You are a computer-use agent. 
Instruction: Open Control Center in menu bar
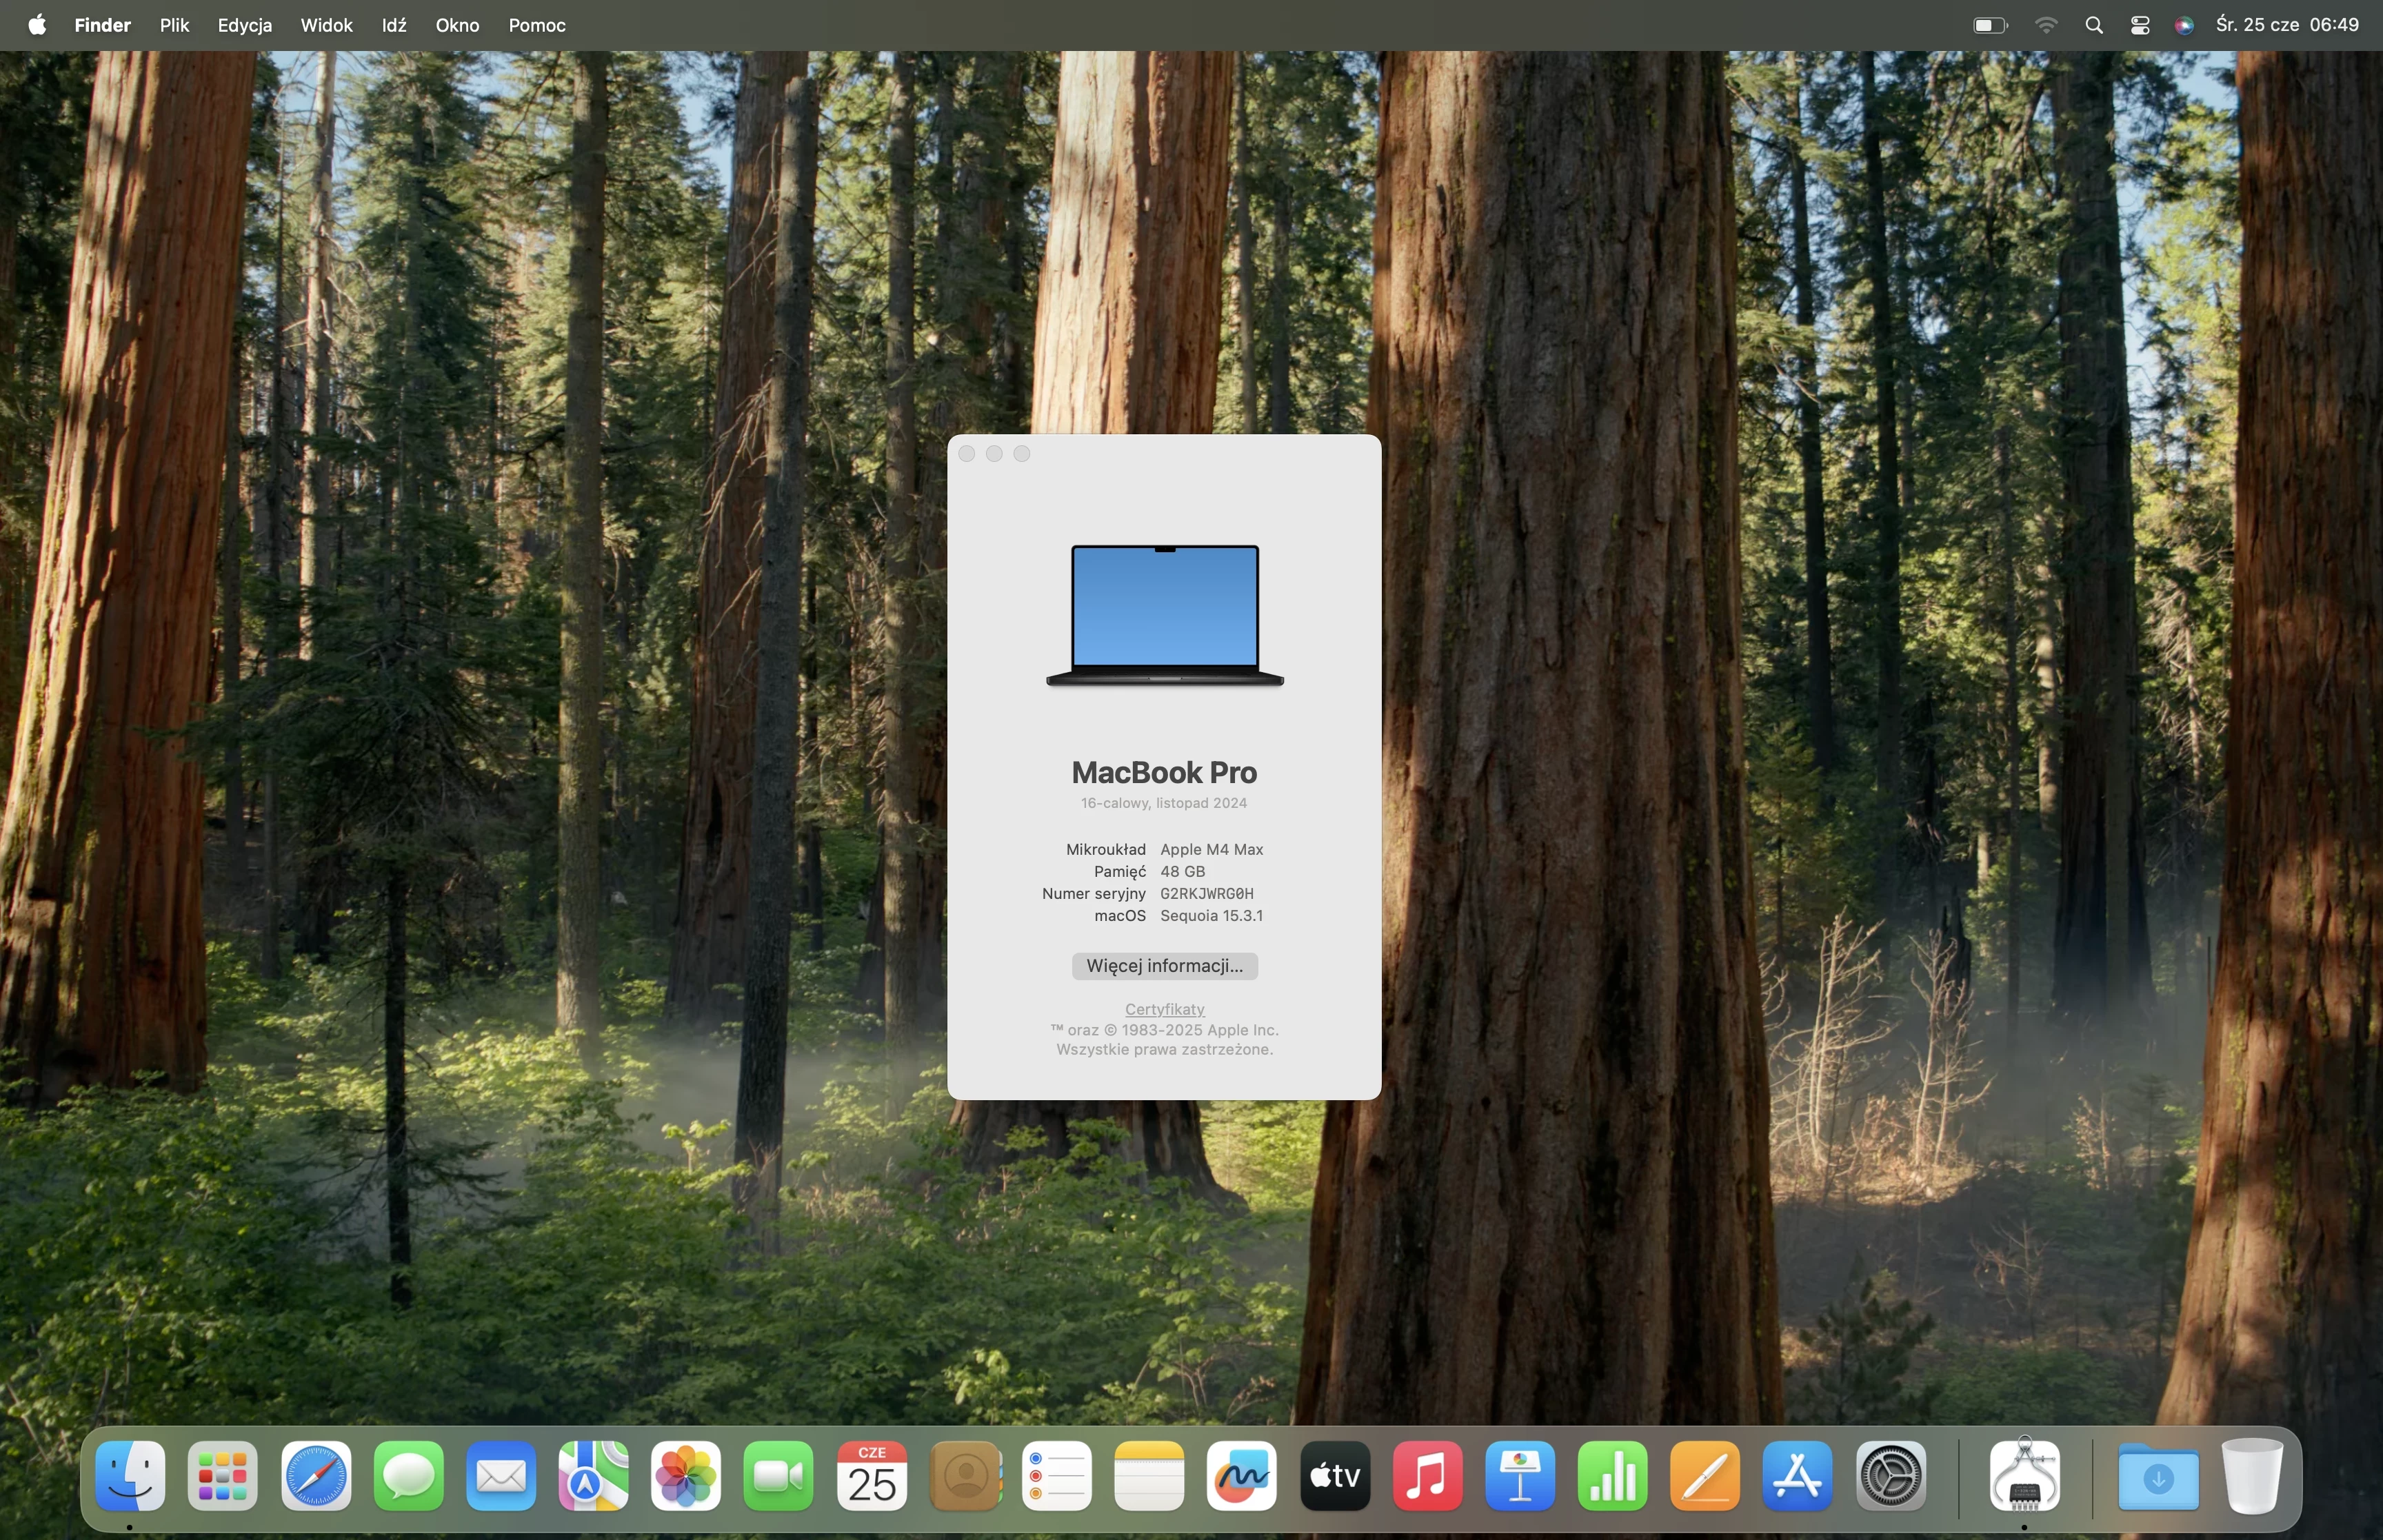pos(2140,25)
